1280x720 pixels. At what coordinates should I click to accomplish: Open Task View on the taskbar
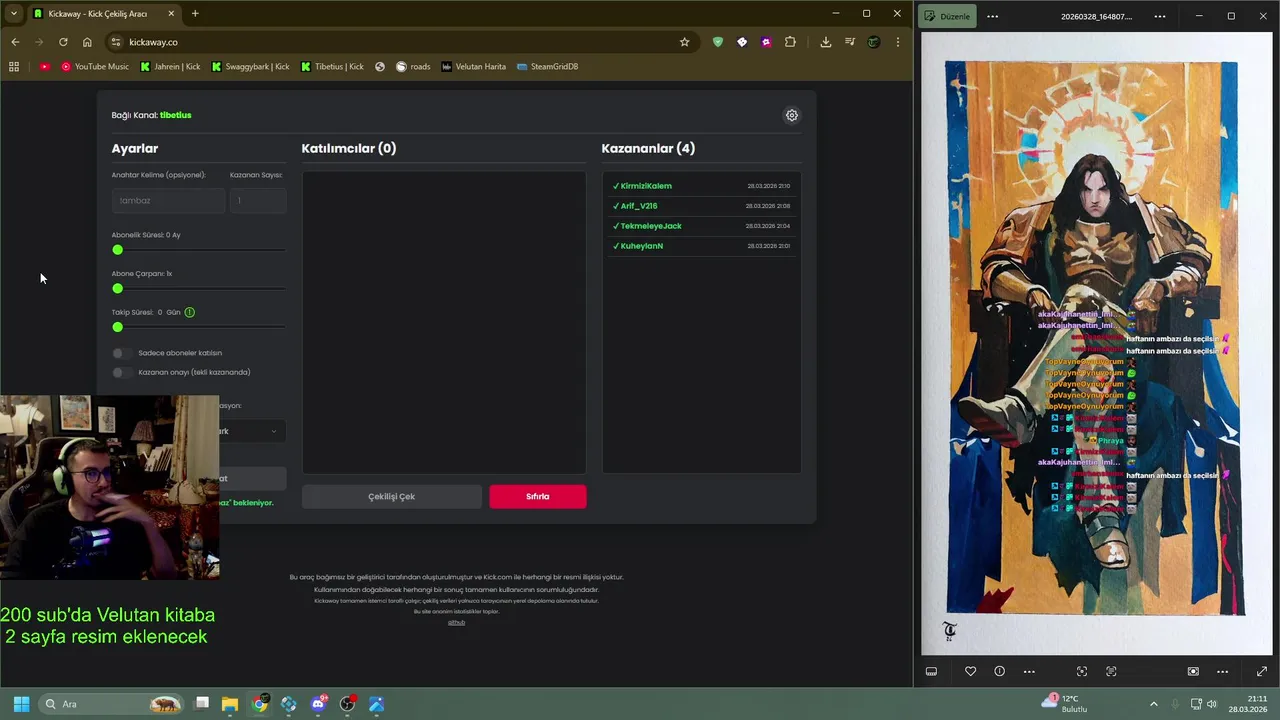[x=202, y=704]
